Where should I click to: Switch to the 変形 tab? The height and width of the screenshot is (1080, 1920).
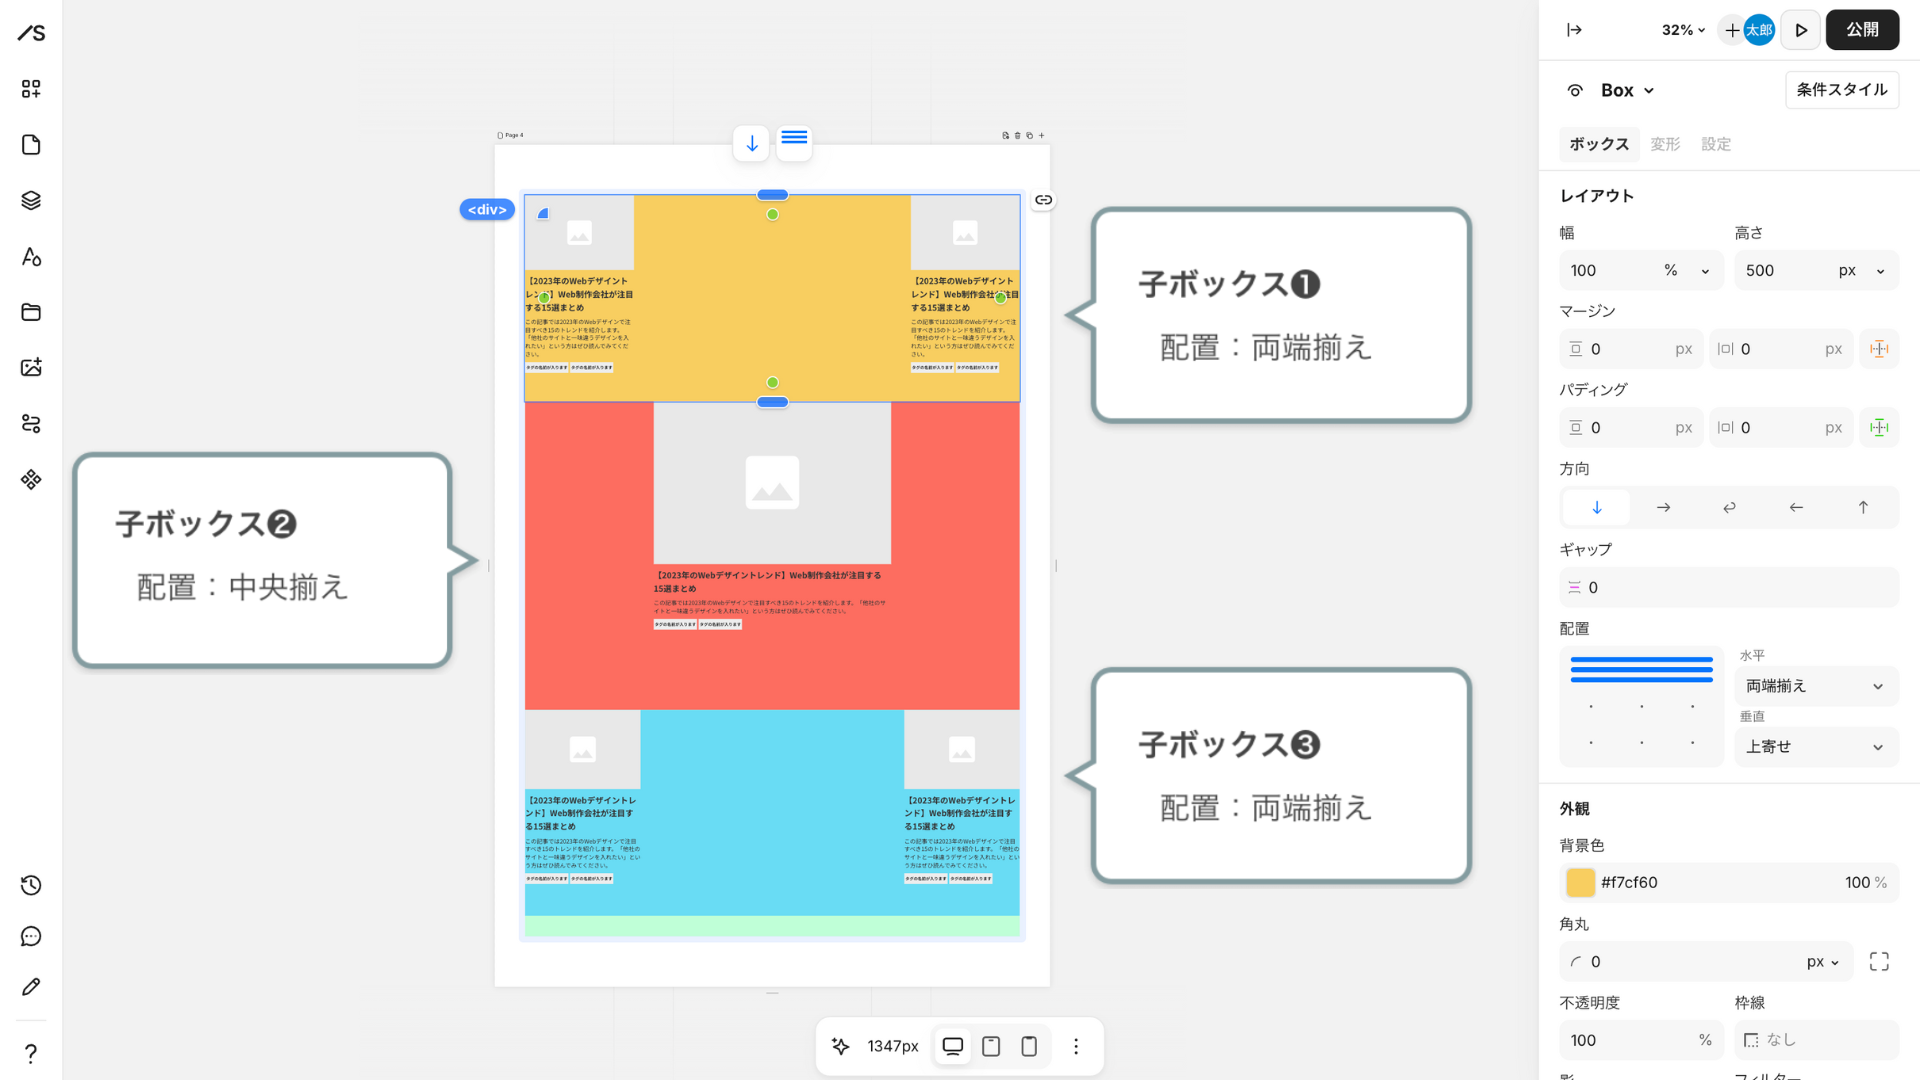(x=1665, y=144)
